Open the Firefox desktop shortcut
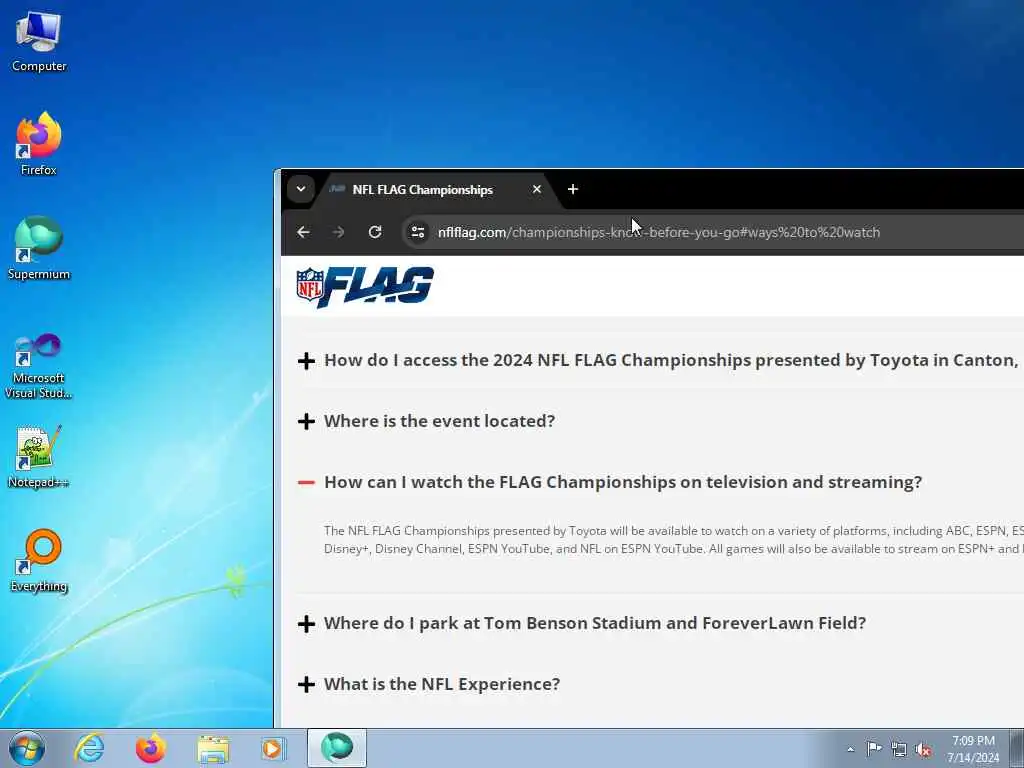This screenshot has width=1024, height=768. (39, 144)
